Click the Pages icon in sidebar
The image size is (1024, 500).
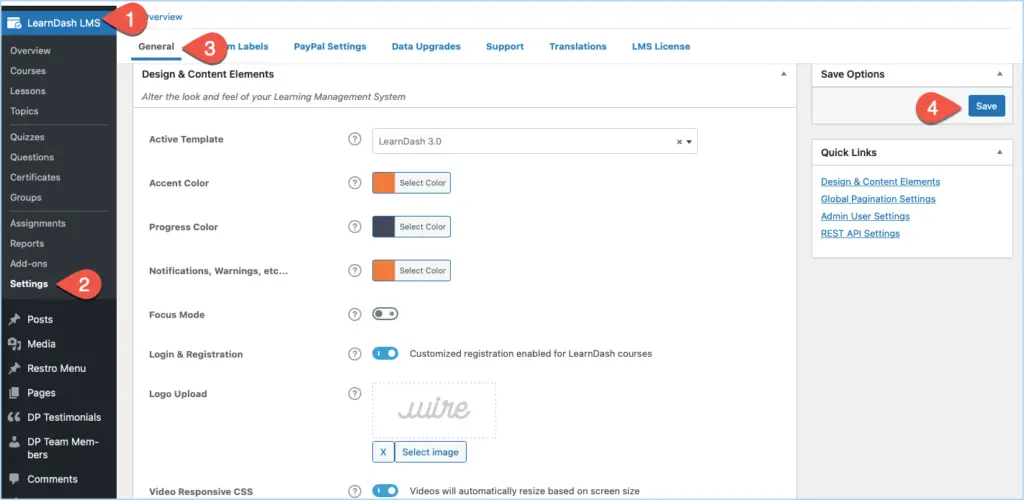[x=14, y=393]
